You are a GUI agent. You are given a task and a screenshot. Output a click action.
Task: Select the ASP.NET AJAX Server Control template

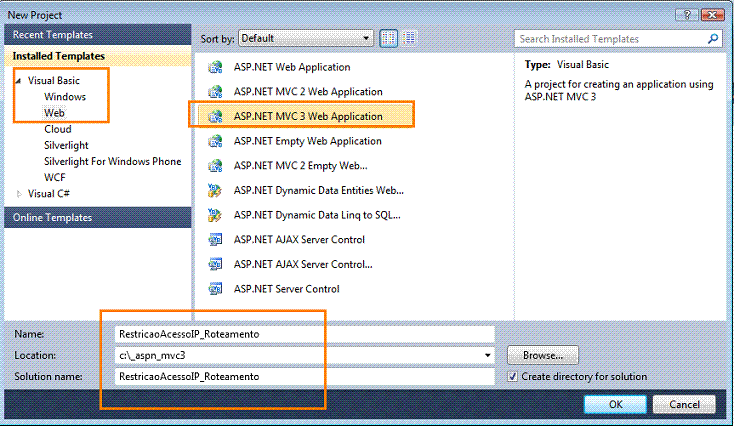point(299,240)
